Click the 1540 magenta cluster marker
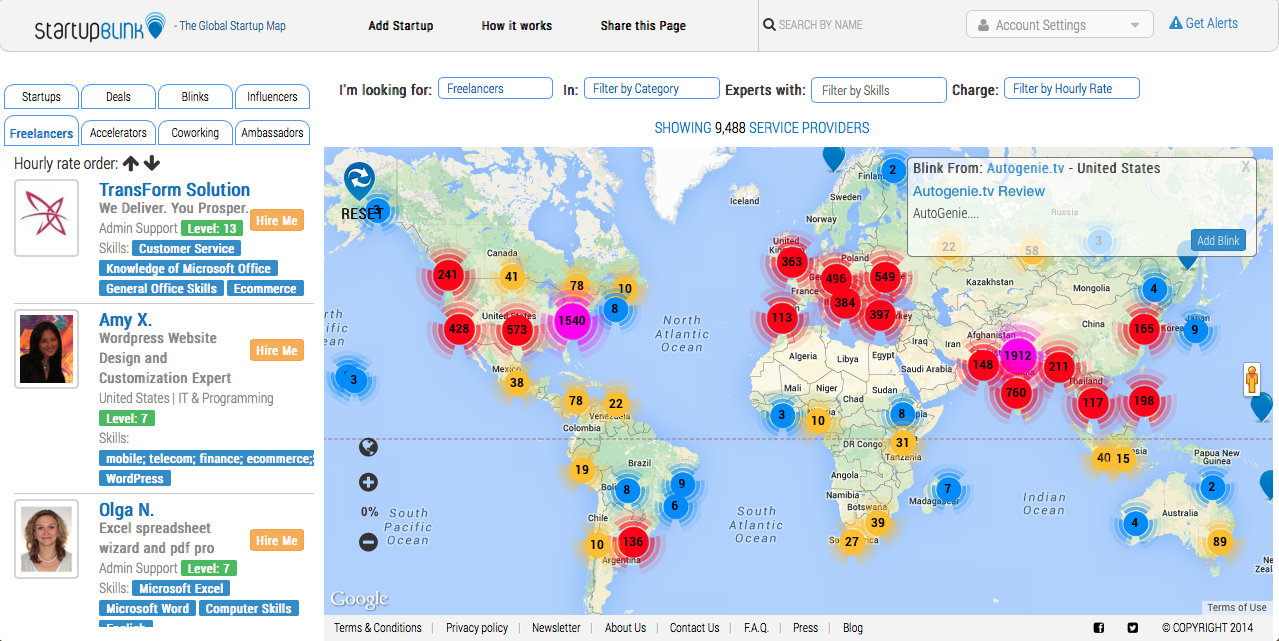Viewport: 1279px width, 641px height. [572, 321]
